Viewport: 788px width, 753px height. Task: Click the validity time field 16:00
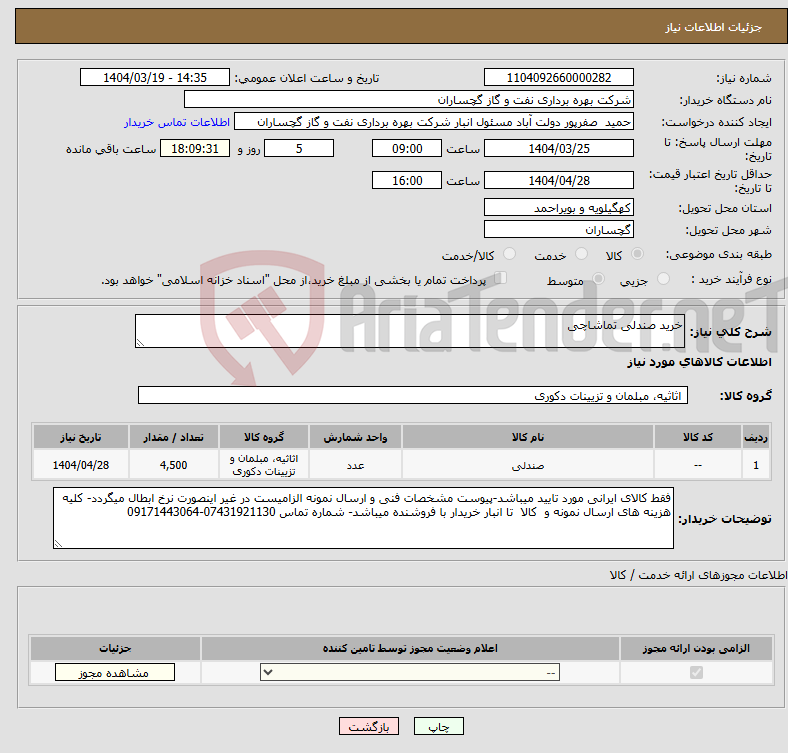407,180
